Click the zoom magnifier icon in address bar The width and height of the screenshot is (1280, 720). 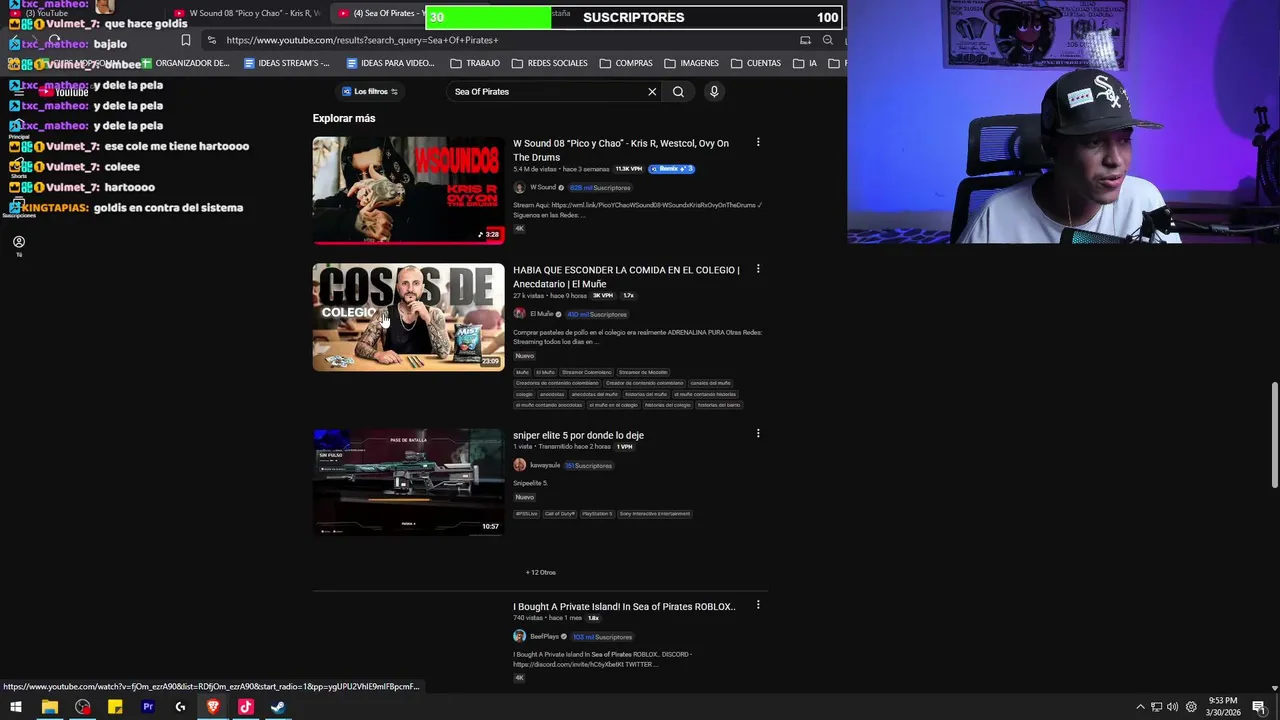pos(827,40)
